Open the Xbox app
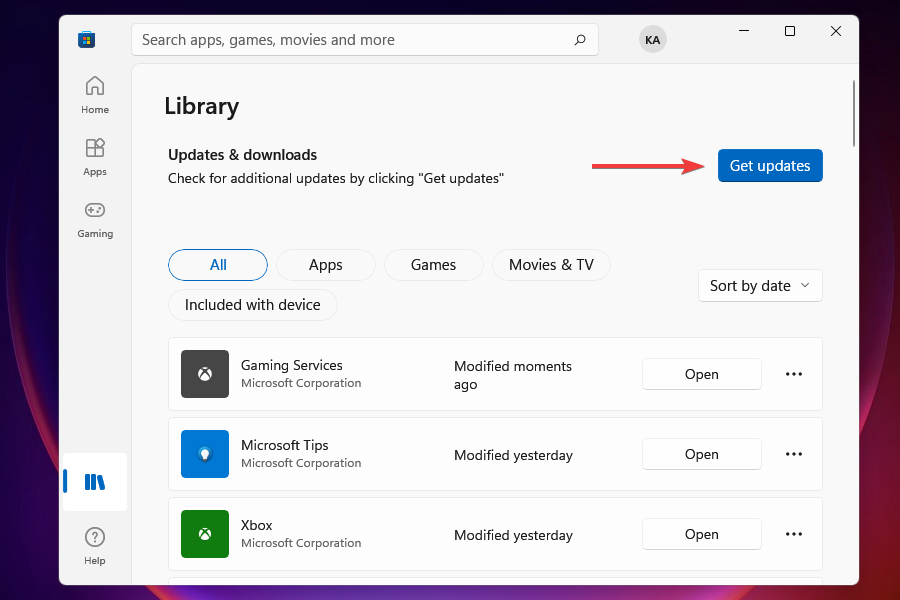Screen dimensions: 900x600 [x=701, y=534]
